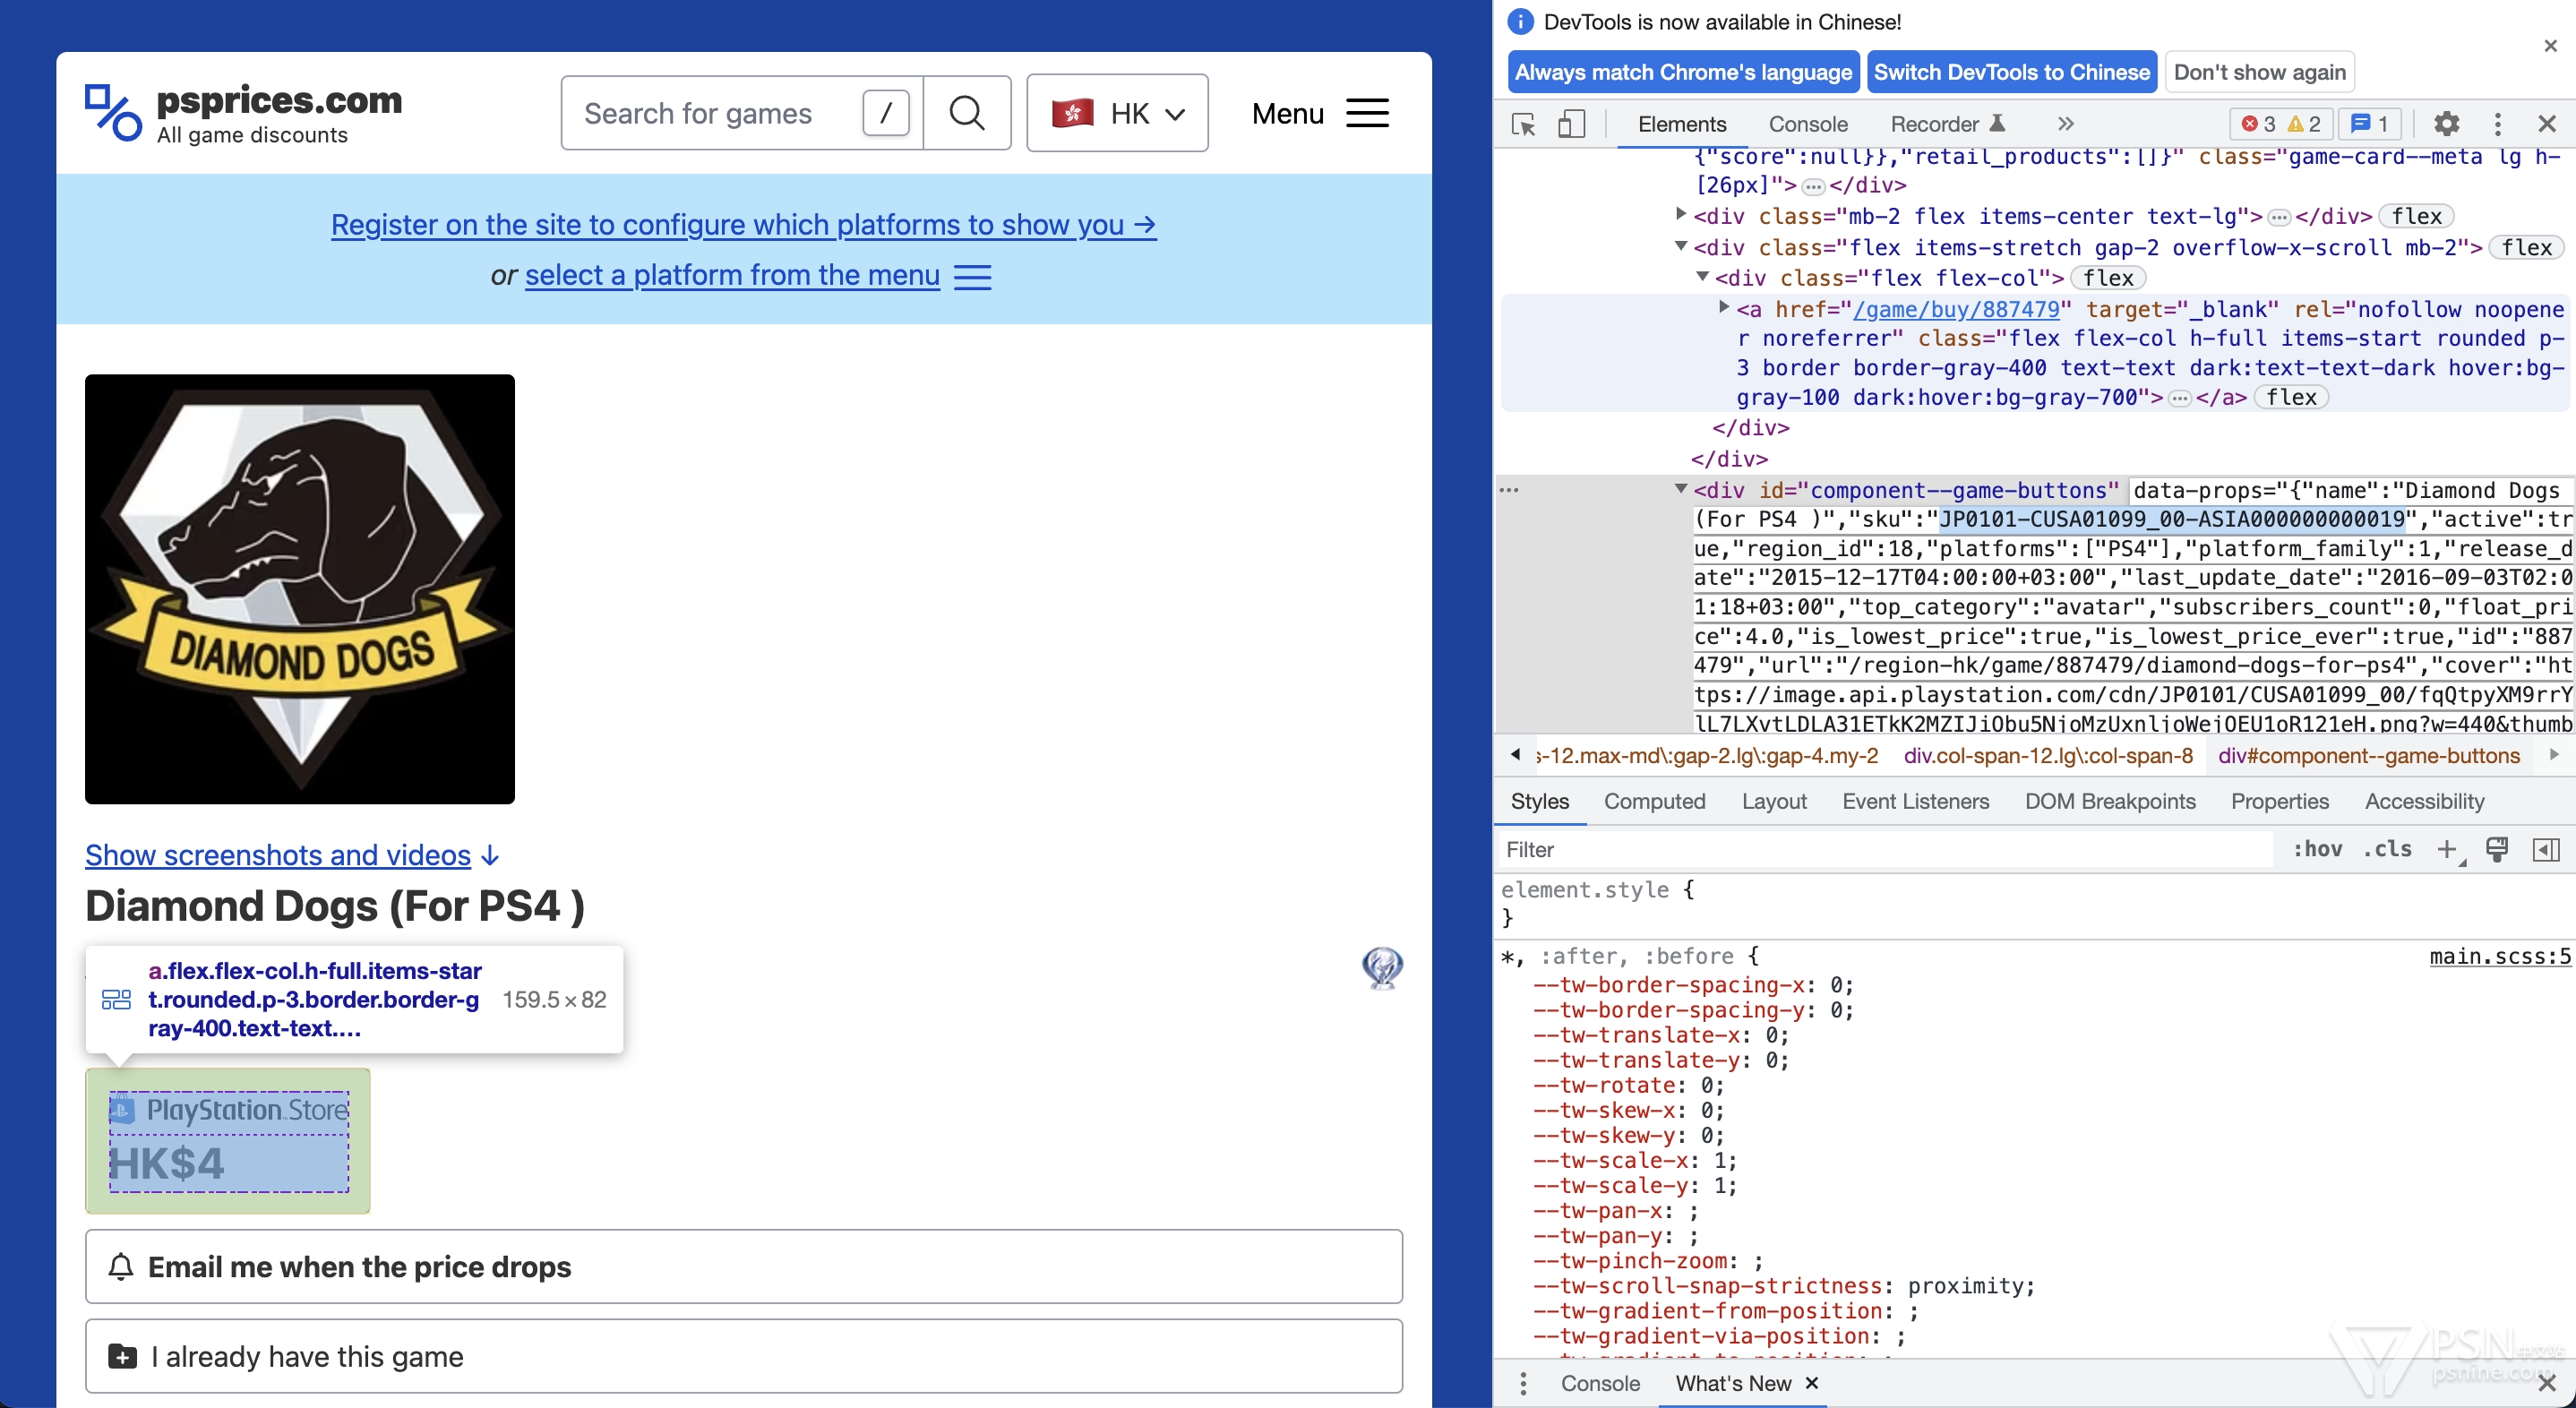2576x1408 pixels.
Task: Switch to the Console tab
Action: pyautogui.click(x=1808, y=124)
